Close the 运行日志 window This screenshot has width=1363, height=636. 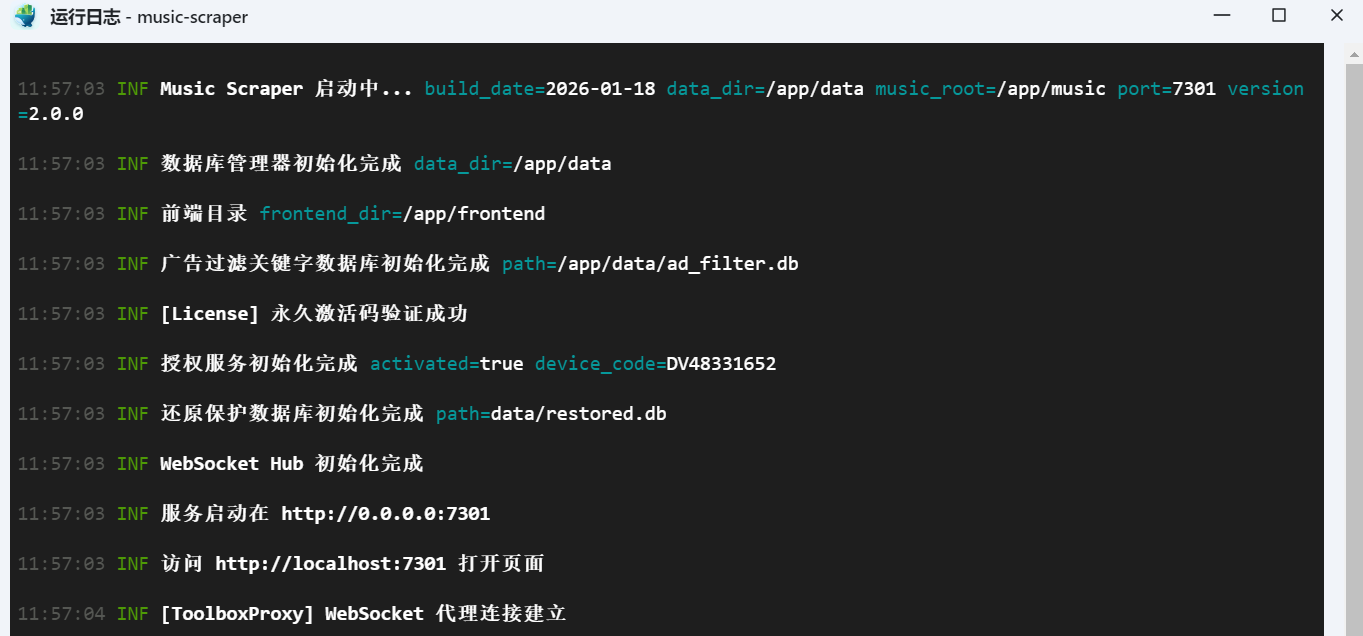[x=1337, y=16]
